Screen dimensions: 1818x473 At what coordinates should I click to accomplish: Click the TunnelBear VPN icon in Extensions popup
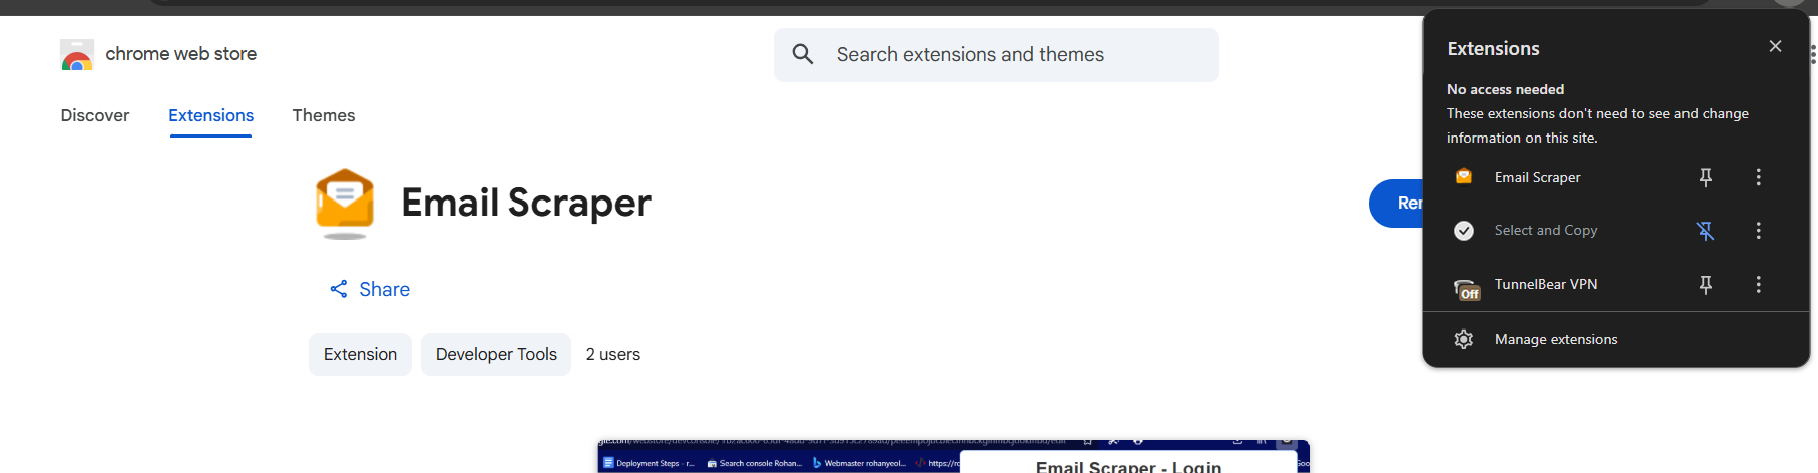tap(1466, 288)
